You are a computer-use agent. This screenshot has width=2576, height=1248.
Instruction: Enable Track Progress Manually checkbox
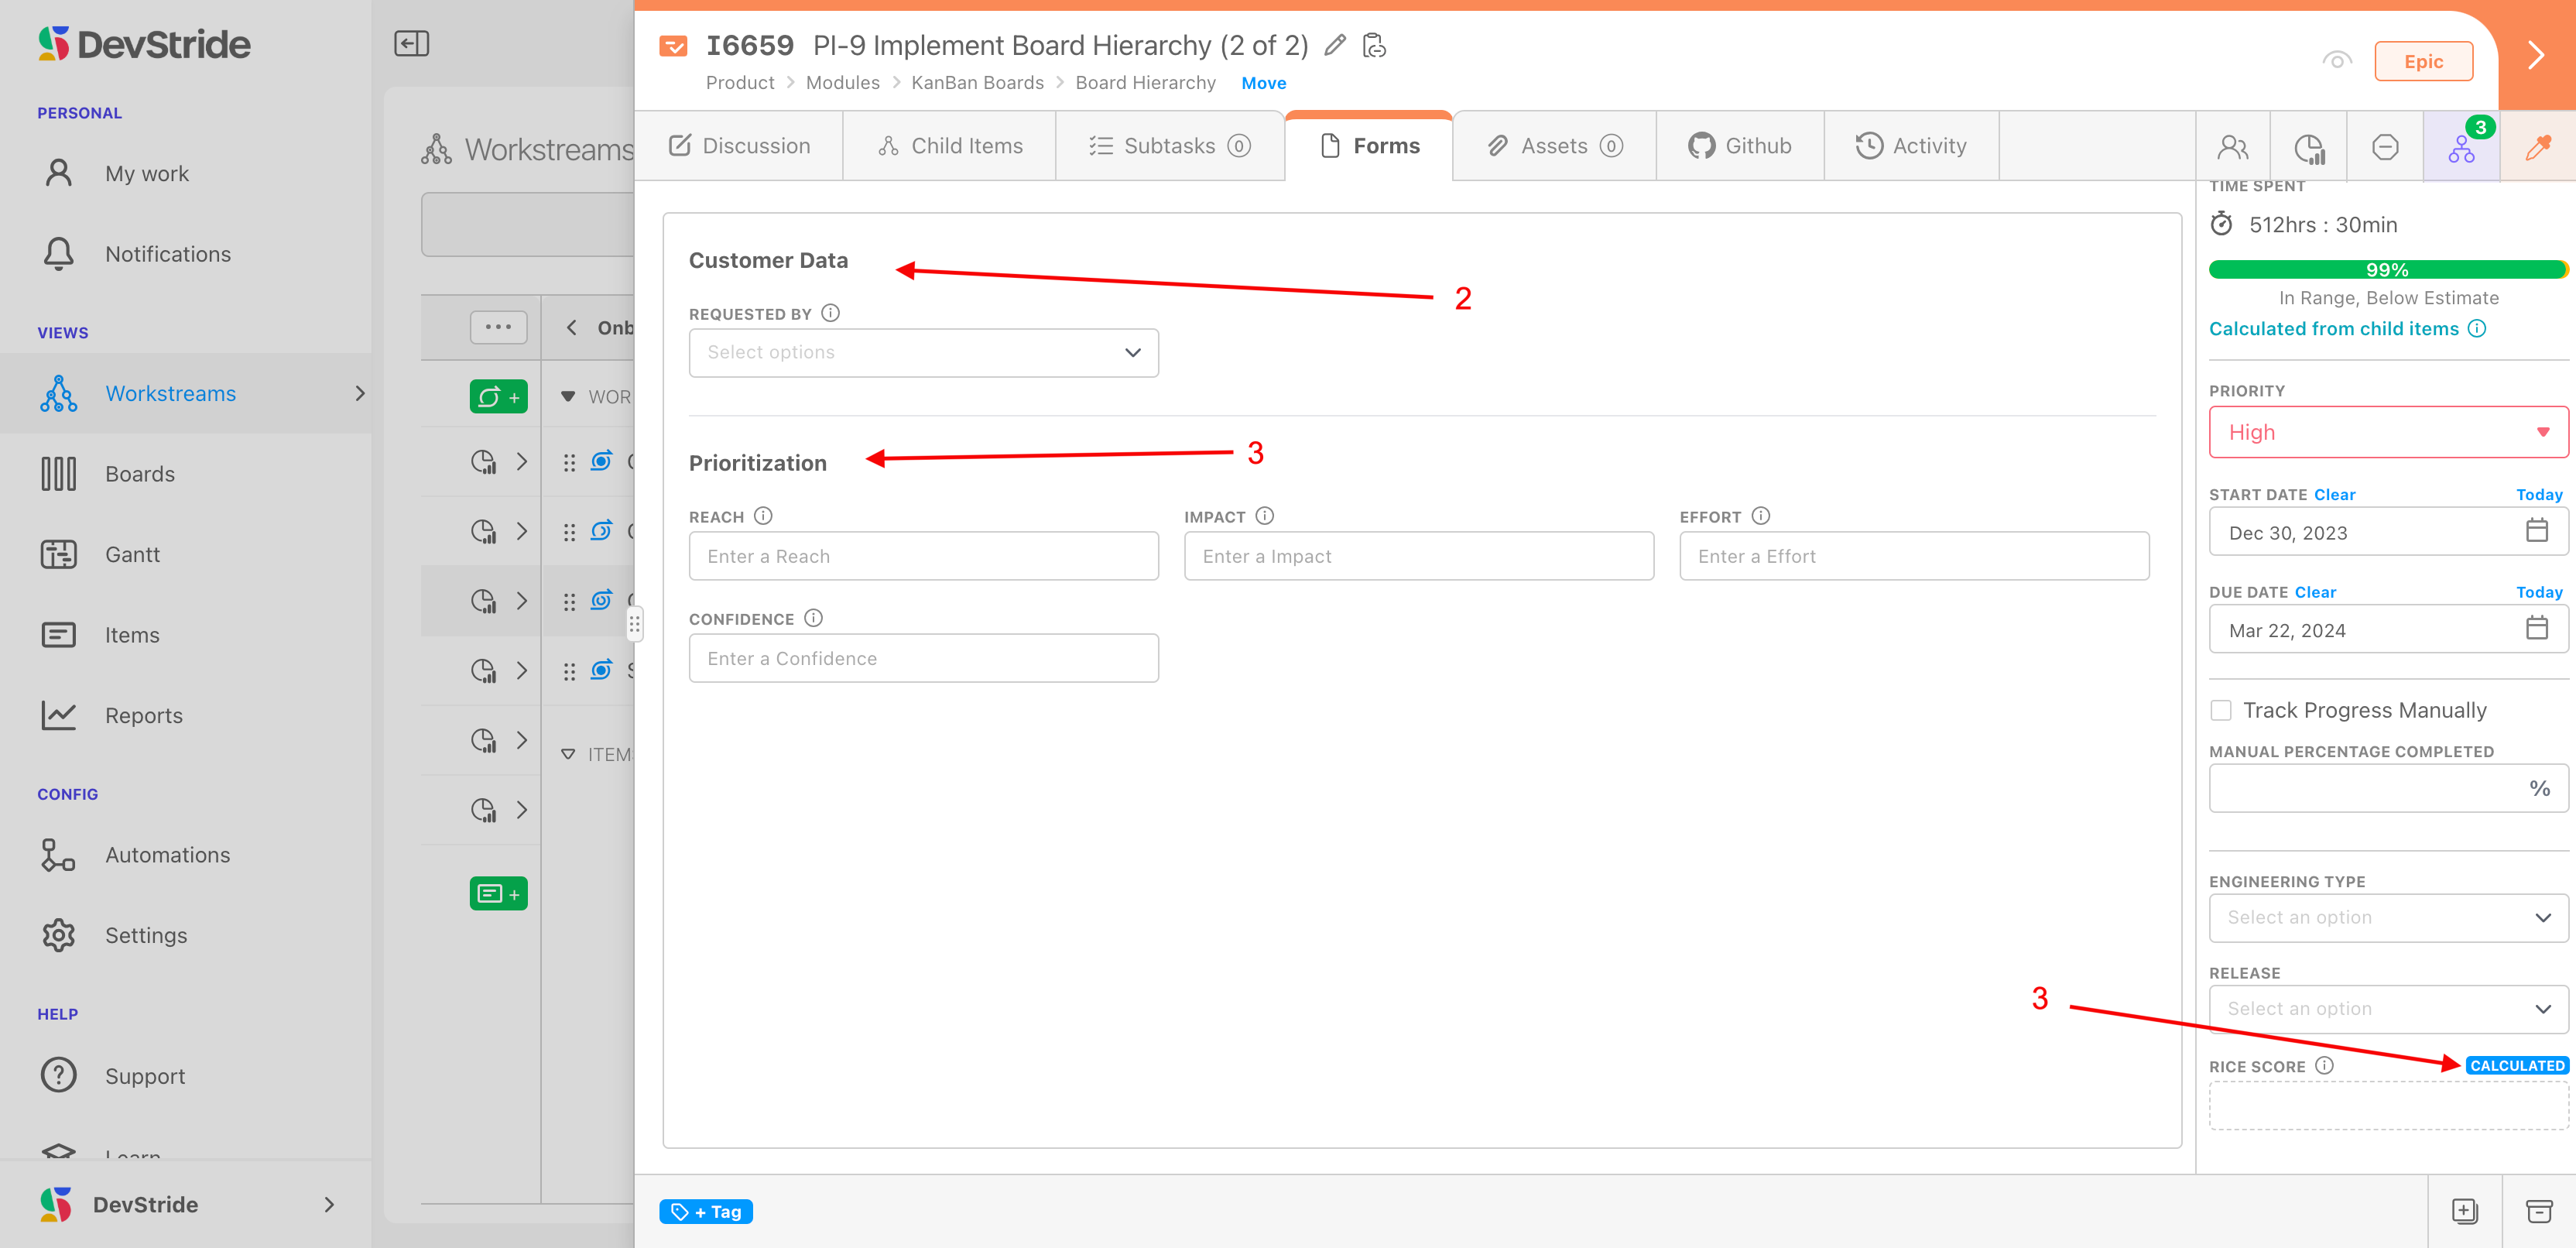[x=2220, y=710]
